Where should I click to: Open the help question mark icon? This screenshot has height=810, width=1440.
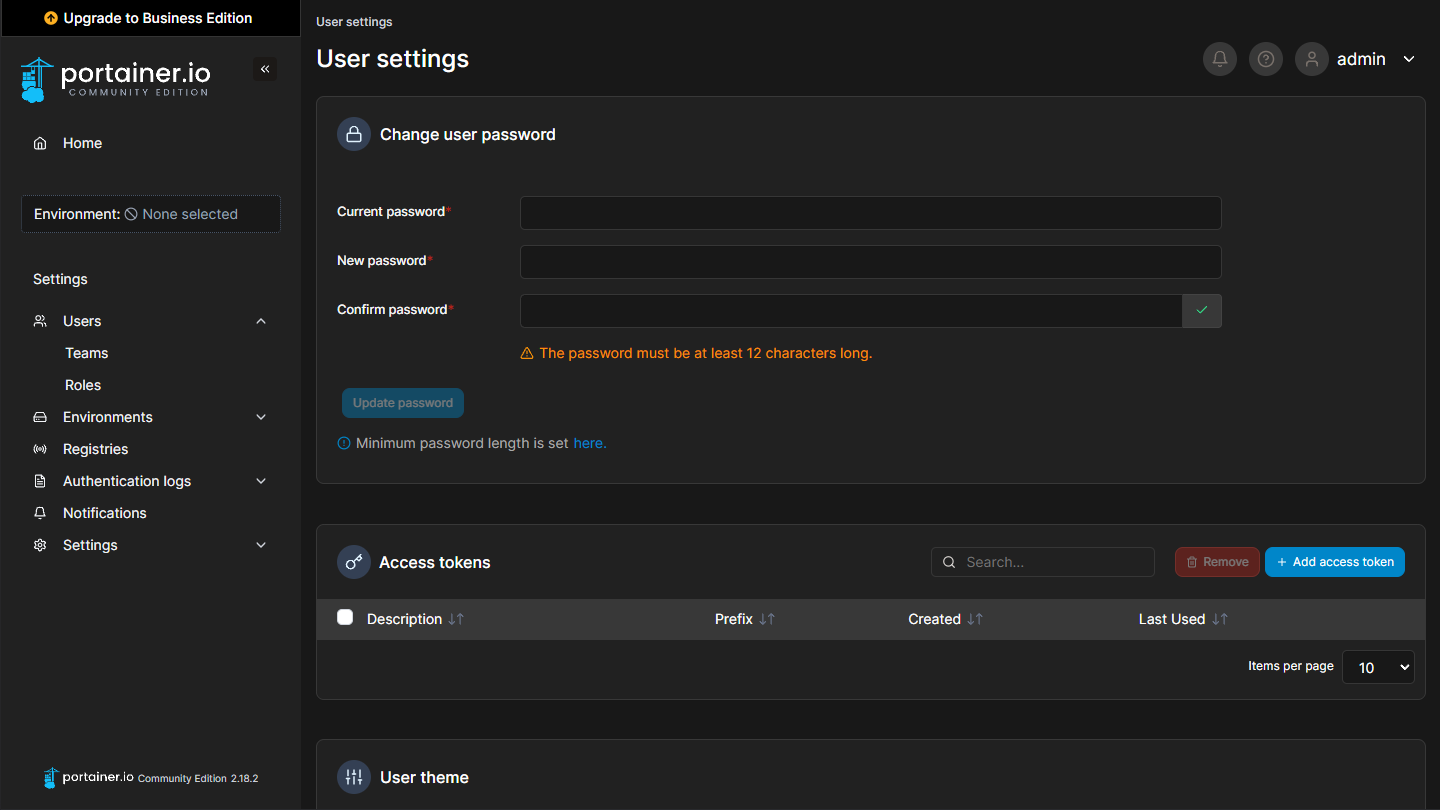point(1265,59)
